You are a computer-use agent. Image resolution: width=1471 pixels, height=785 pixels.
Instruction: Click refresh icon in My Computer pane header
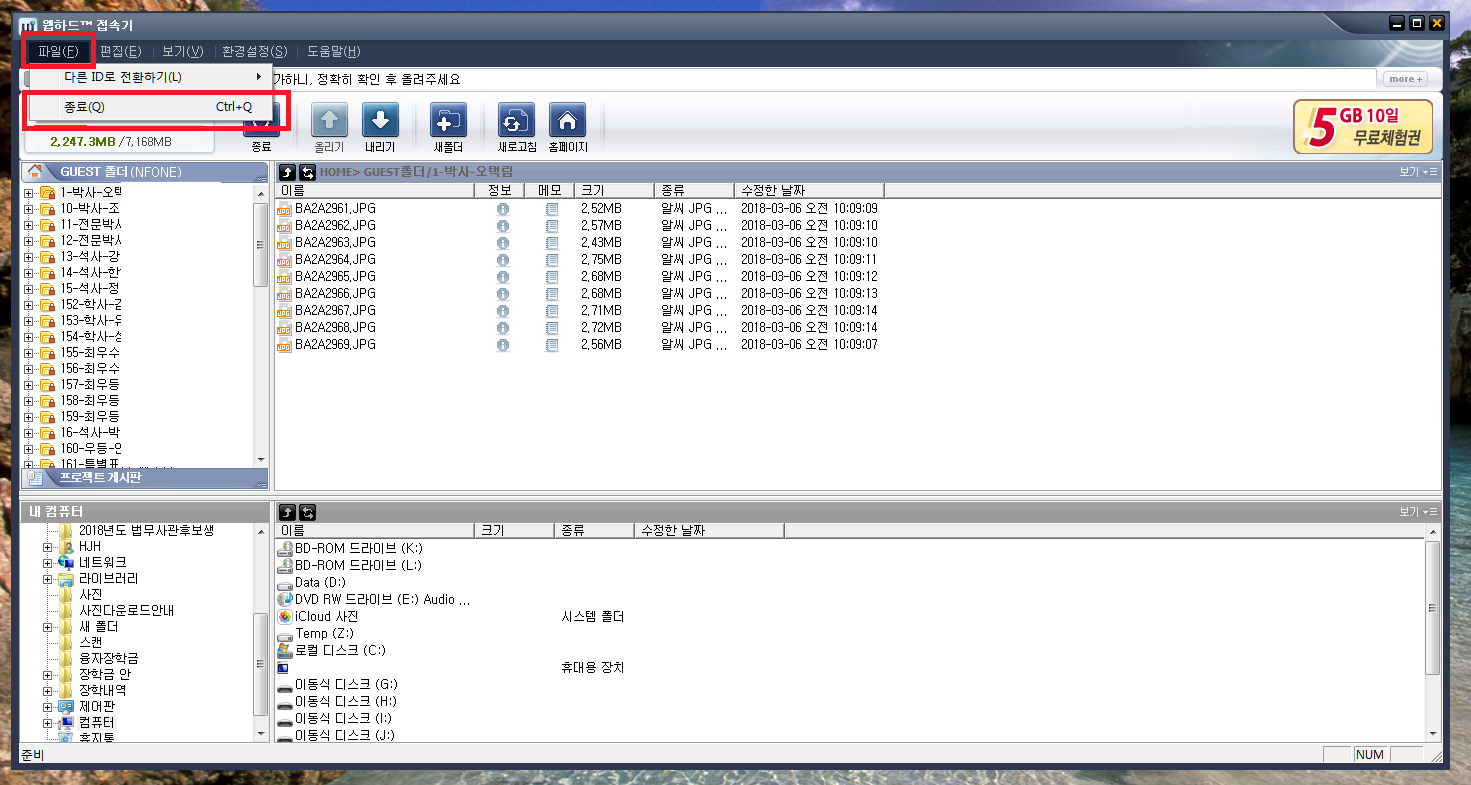307,512
